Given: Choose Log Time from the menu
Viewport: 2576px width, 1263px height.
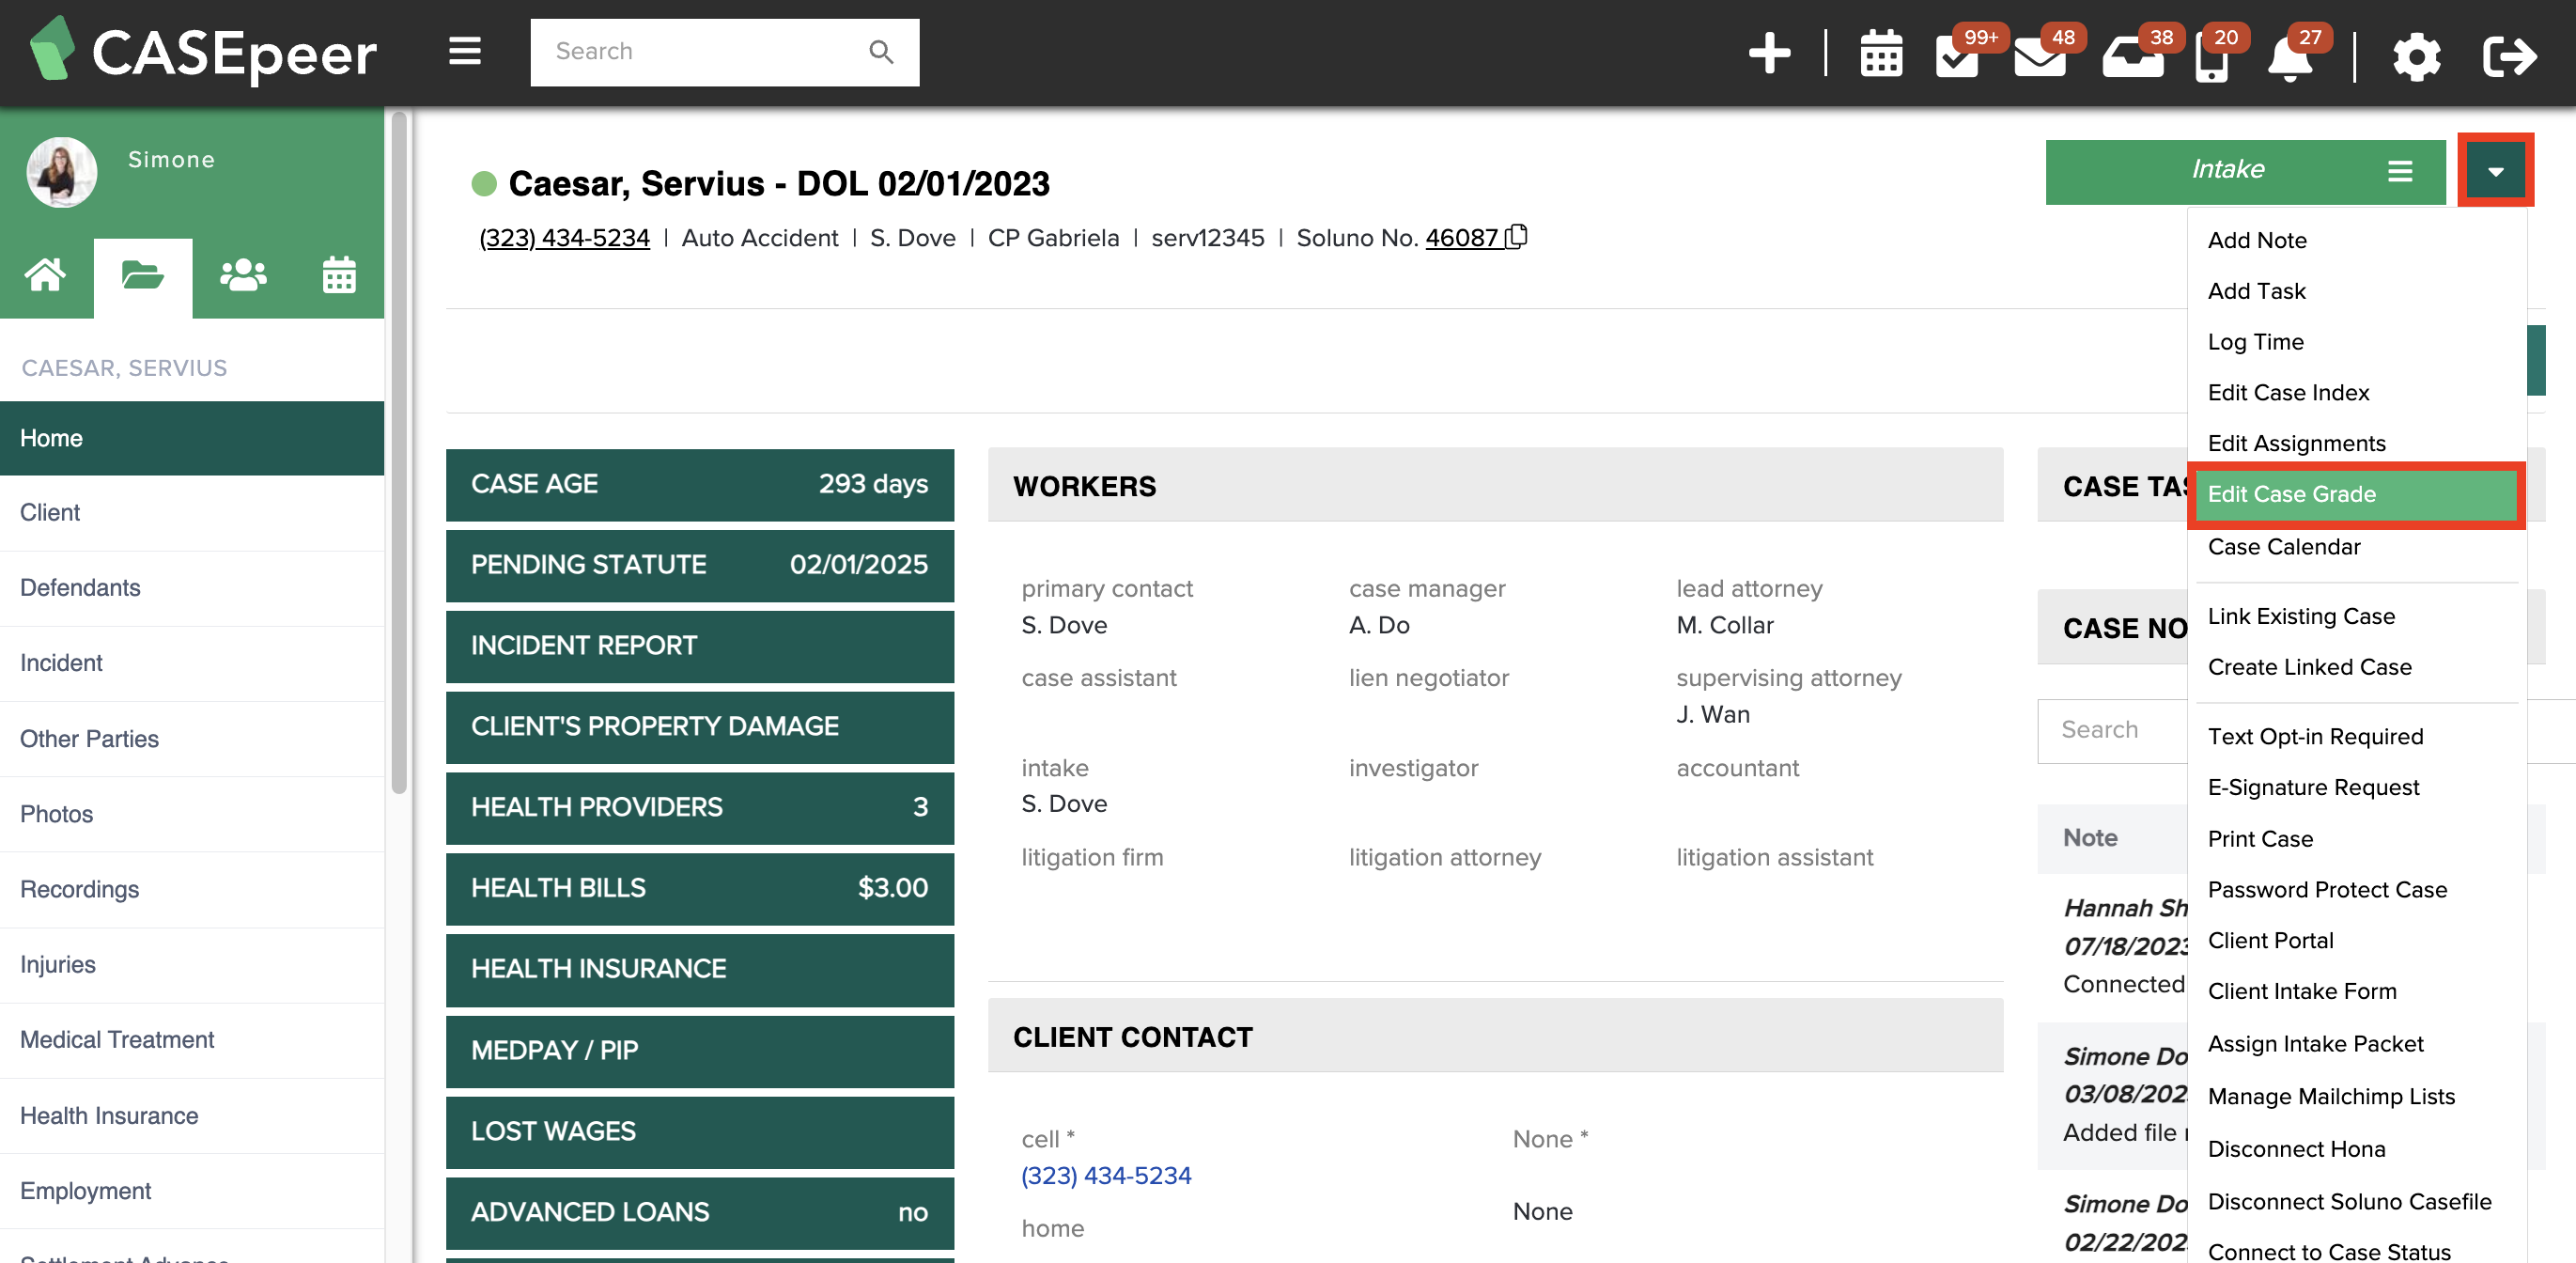Looking at the screenshot, I should (x=2255, y=342).
